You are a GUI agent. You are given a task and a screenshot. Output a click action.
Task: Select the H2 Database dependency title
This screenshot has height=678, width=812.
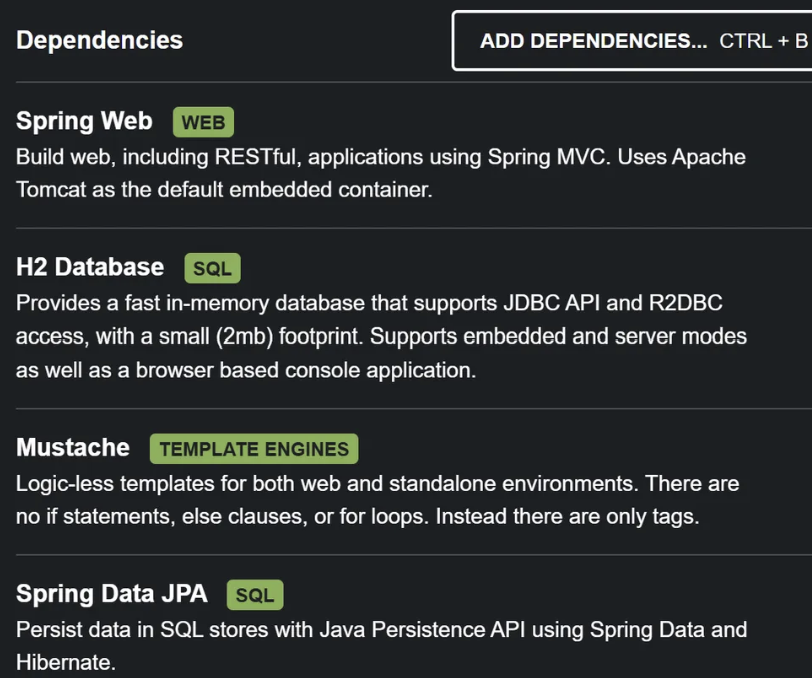click(90, 267)
